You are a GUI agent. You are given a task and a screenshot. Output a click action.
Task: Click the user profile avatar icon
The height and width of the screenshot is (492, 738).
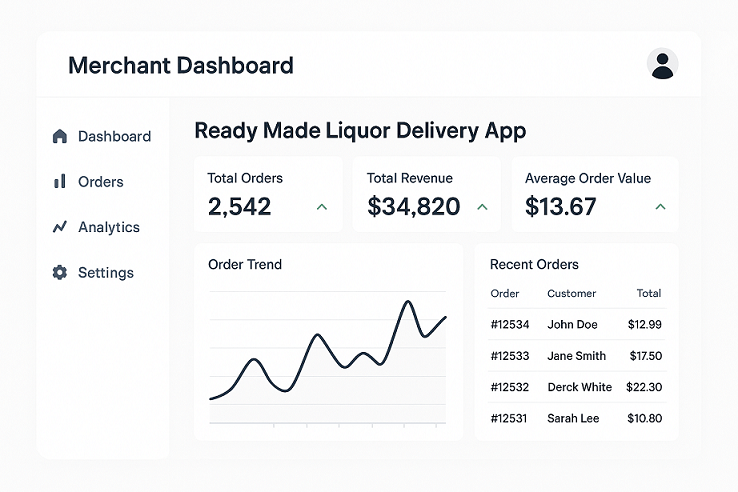[x=662, y=64]
